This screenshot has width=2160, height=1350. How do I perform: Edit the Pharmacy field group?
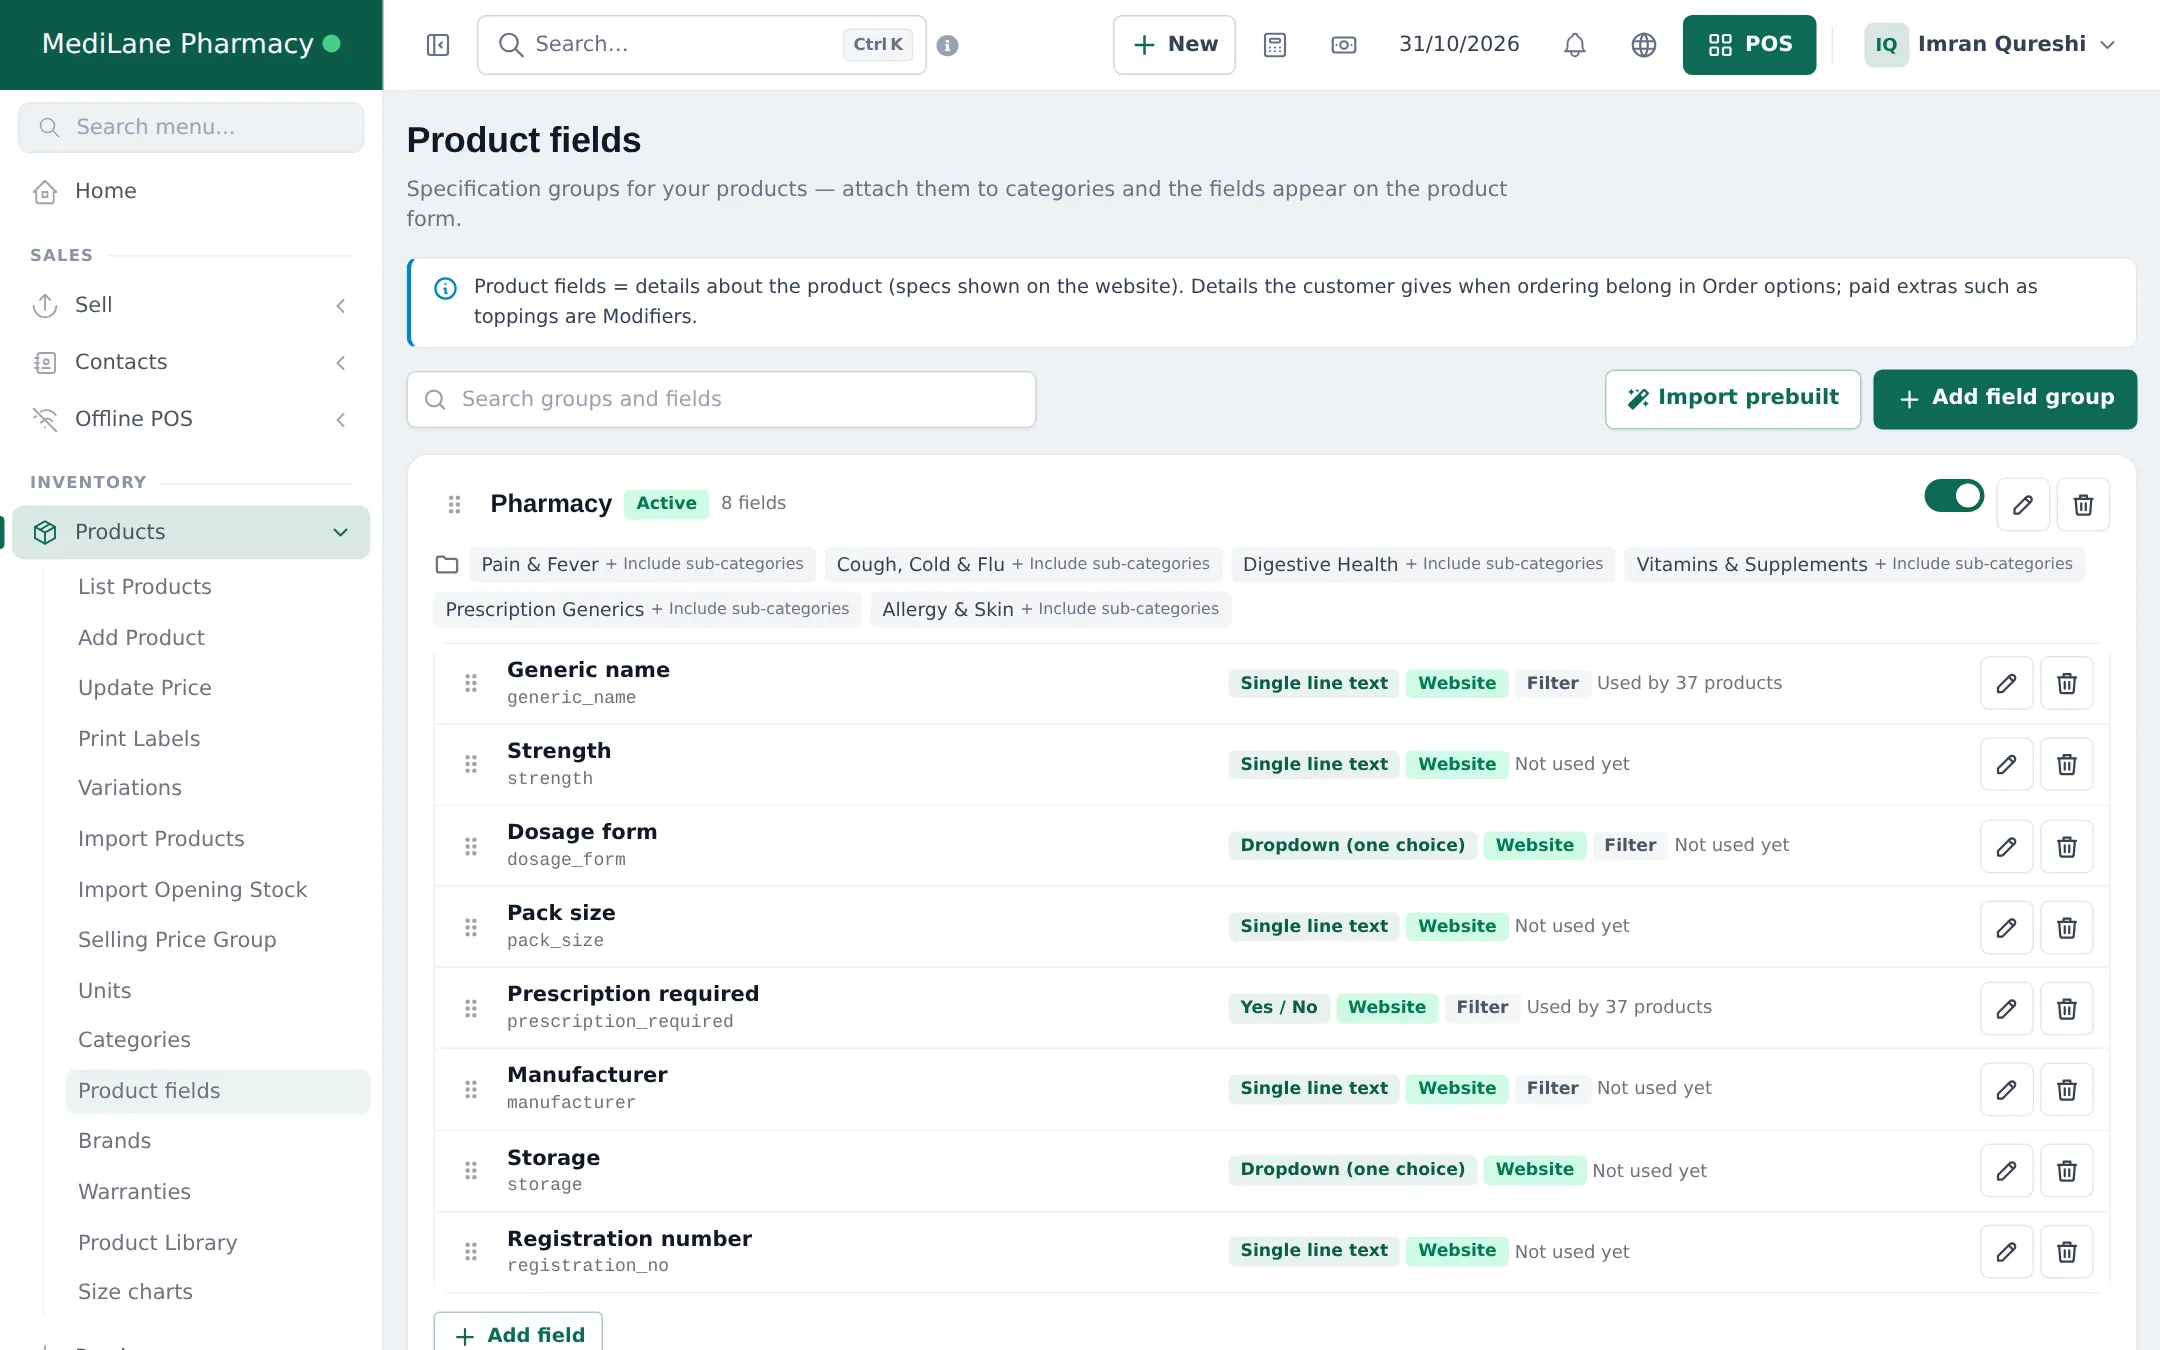tap(2023, 505)
